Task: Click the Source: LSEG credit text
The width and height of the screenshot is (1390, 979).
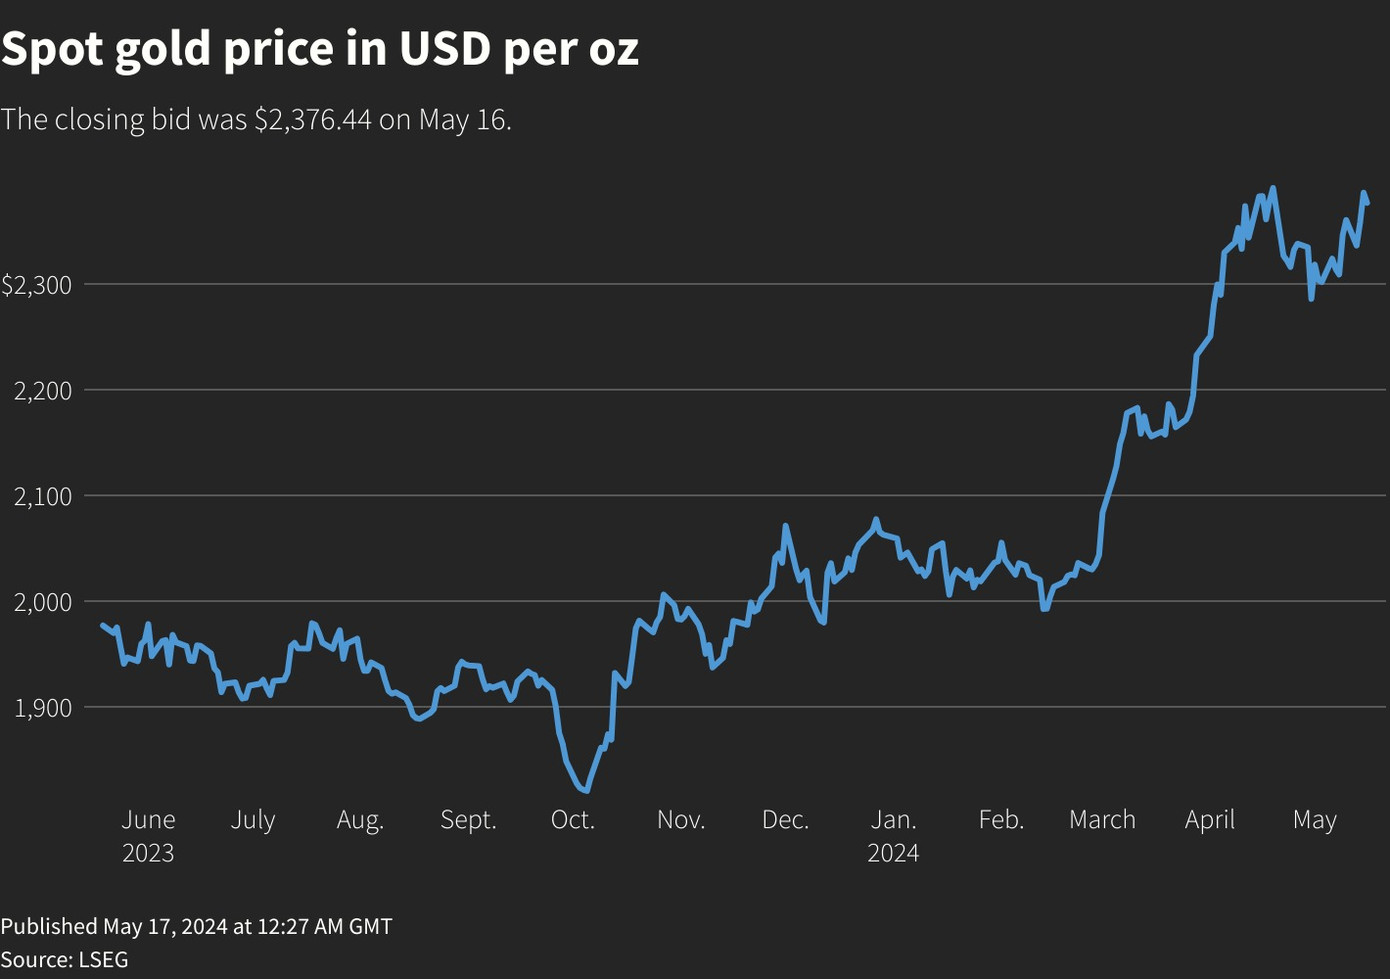Action: click(65, 959)
